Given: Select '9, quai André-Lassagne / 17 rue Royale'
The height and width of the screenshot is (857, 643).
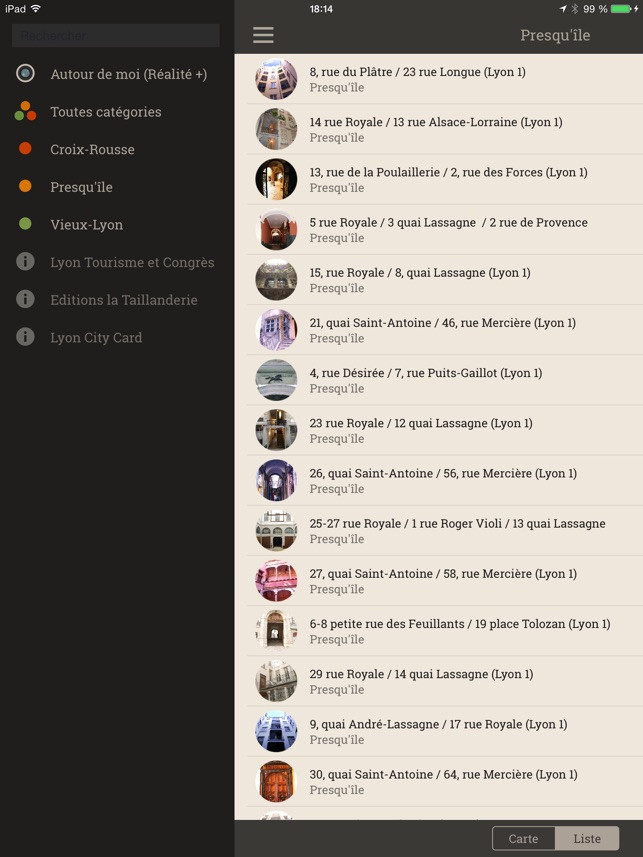Looking at the screenshot, I should pos(438,725).
